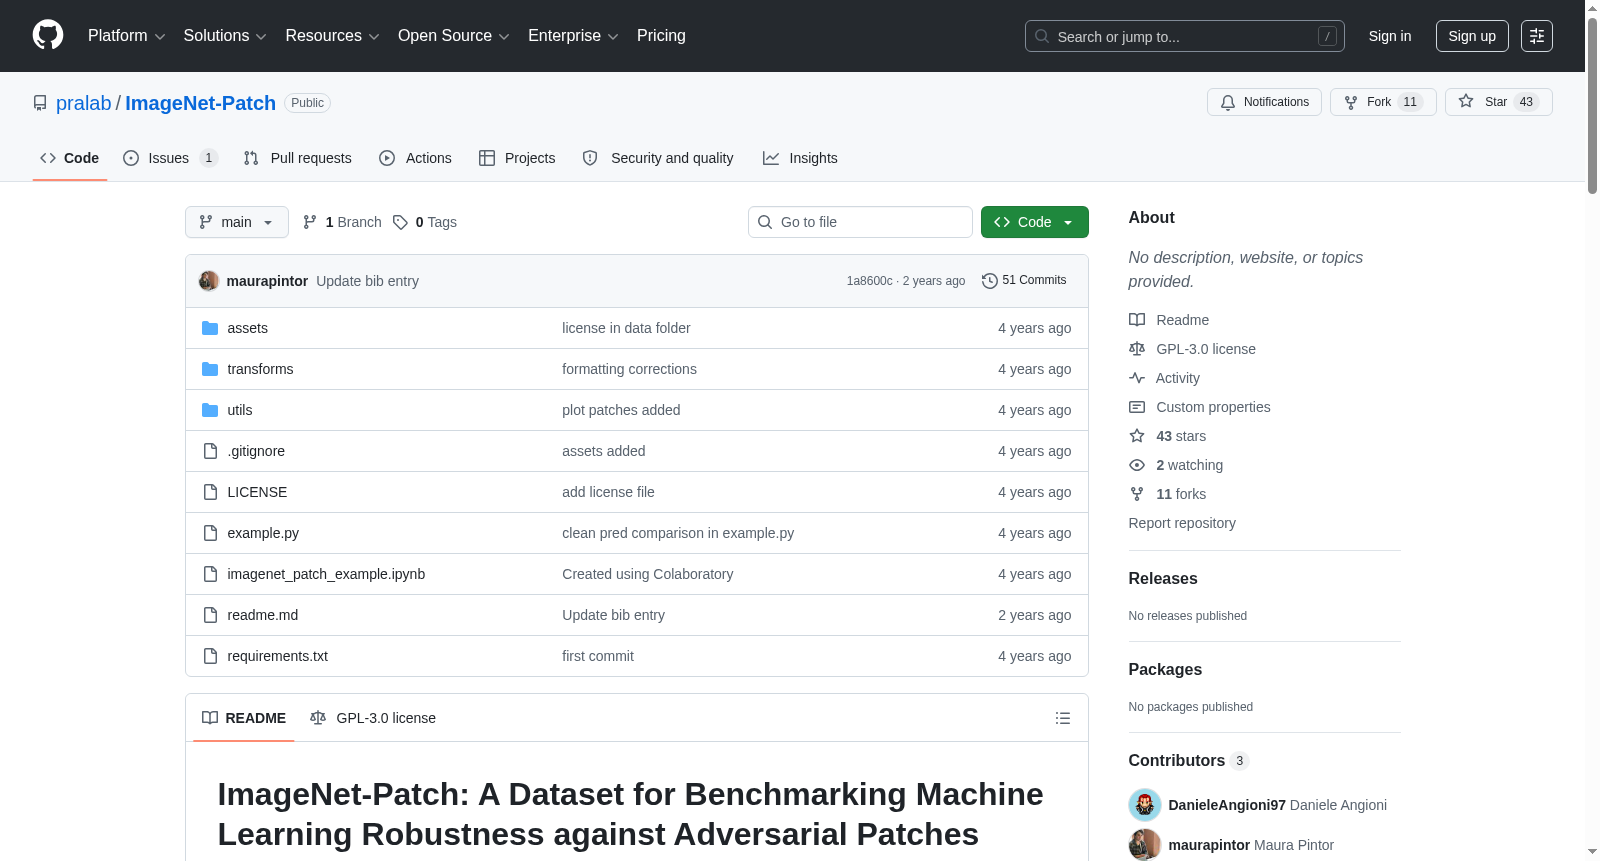Click the LICENSE file icon
Image resolution: width=1600 pixels, height=861 pixels.
tap(210, 492)
